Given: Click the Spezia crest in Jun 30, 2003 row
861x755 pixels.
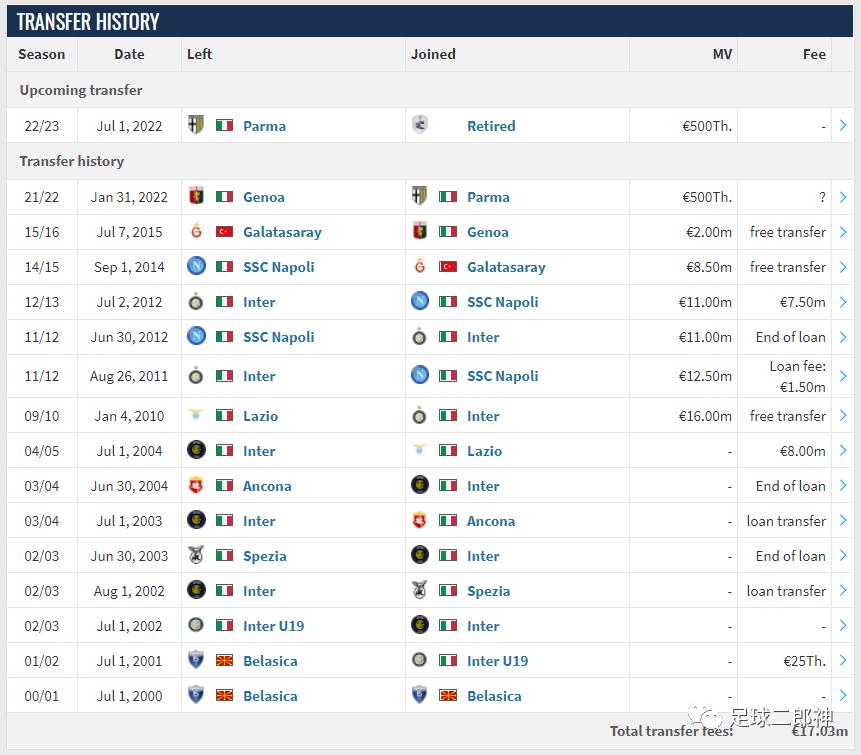Looking at the screenshot, I should coord(196,556).
